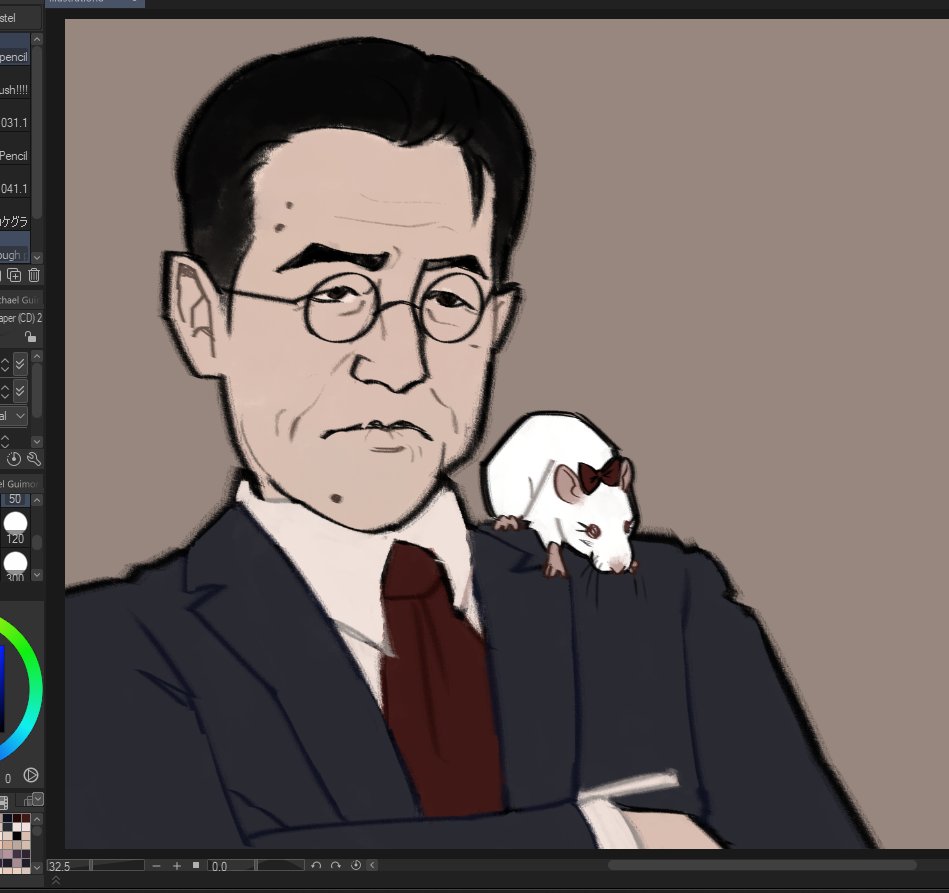Viewport: 949px width, 893px height.
Task: Click the horizontal canvas scrollbar
Action: 761,865
